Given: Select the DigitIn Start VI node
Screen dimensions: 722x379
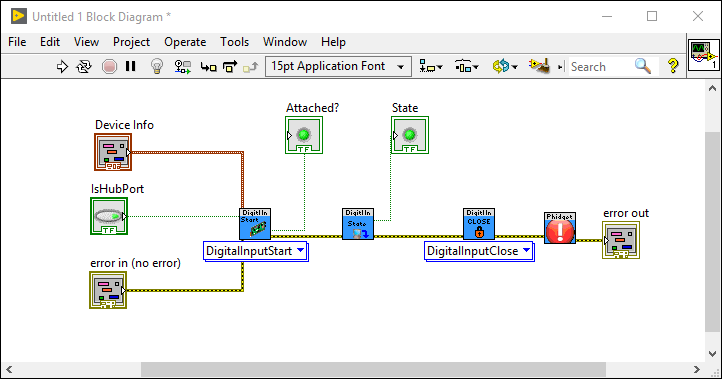Looking at the screenshot, I should [255, 224].
